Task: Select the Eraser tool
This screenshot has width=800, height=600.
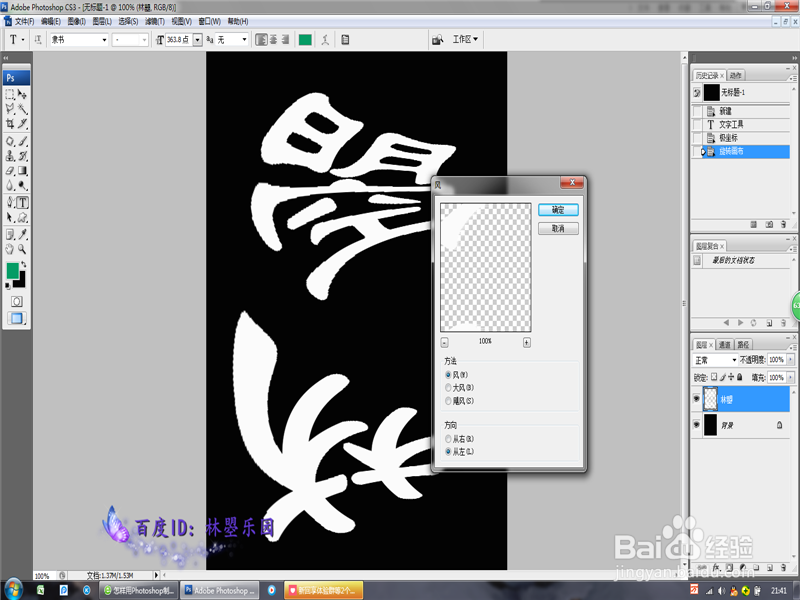Action: (10, 171)
